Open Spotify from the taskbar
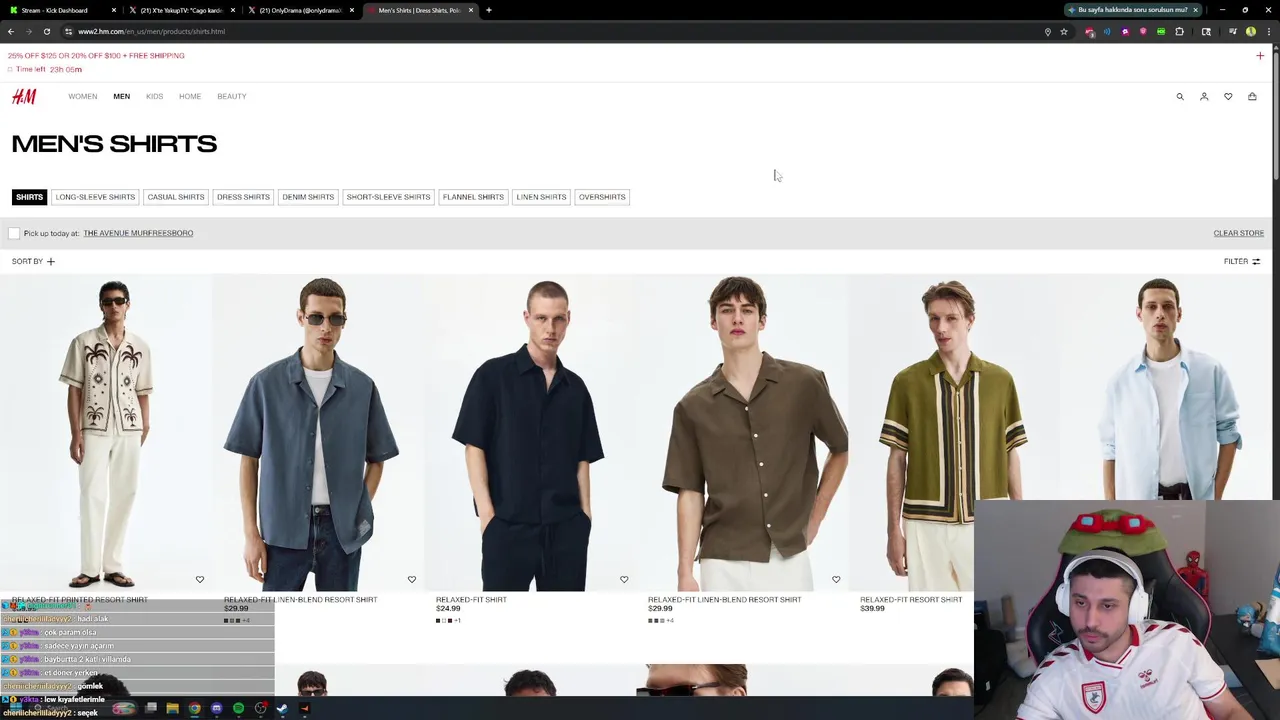The image size is (1280, 720). click(238, 709)
